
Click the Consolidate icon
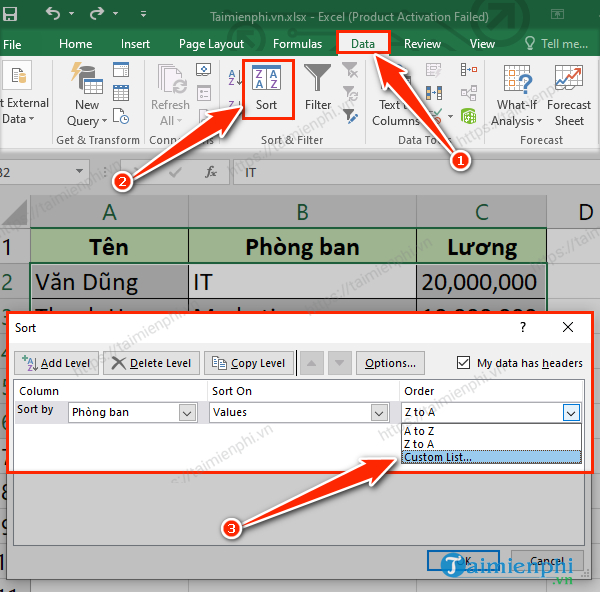pyautogui.click(x=469, y=70)
